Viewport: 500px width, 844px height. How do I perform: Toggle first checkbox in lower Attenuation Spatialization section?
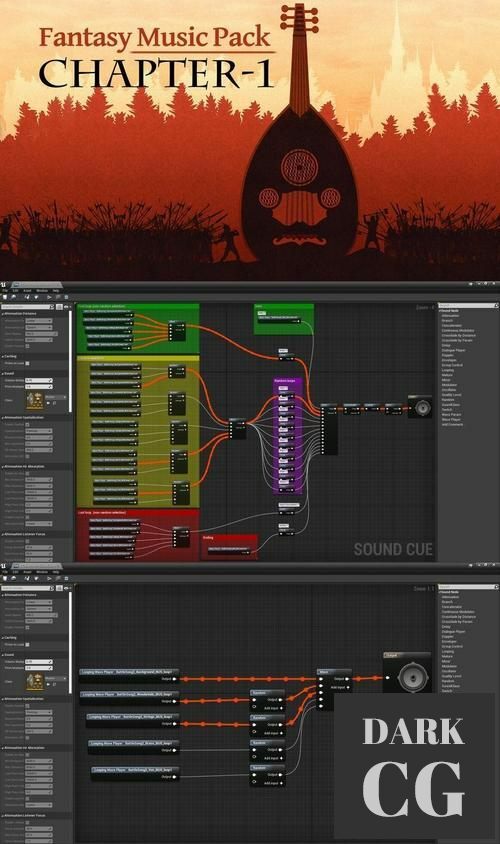click(27, 706)
